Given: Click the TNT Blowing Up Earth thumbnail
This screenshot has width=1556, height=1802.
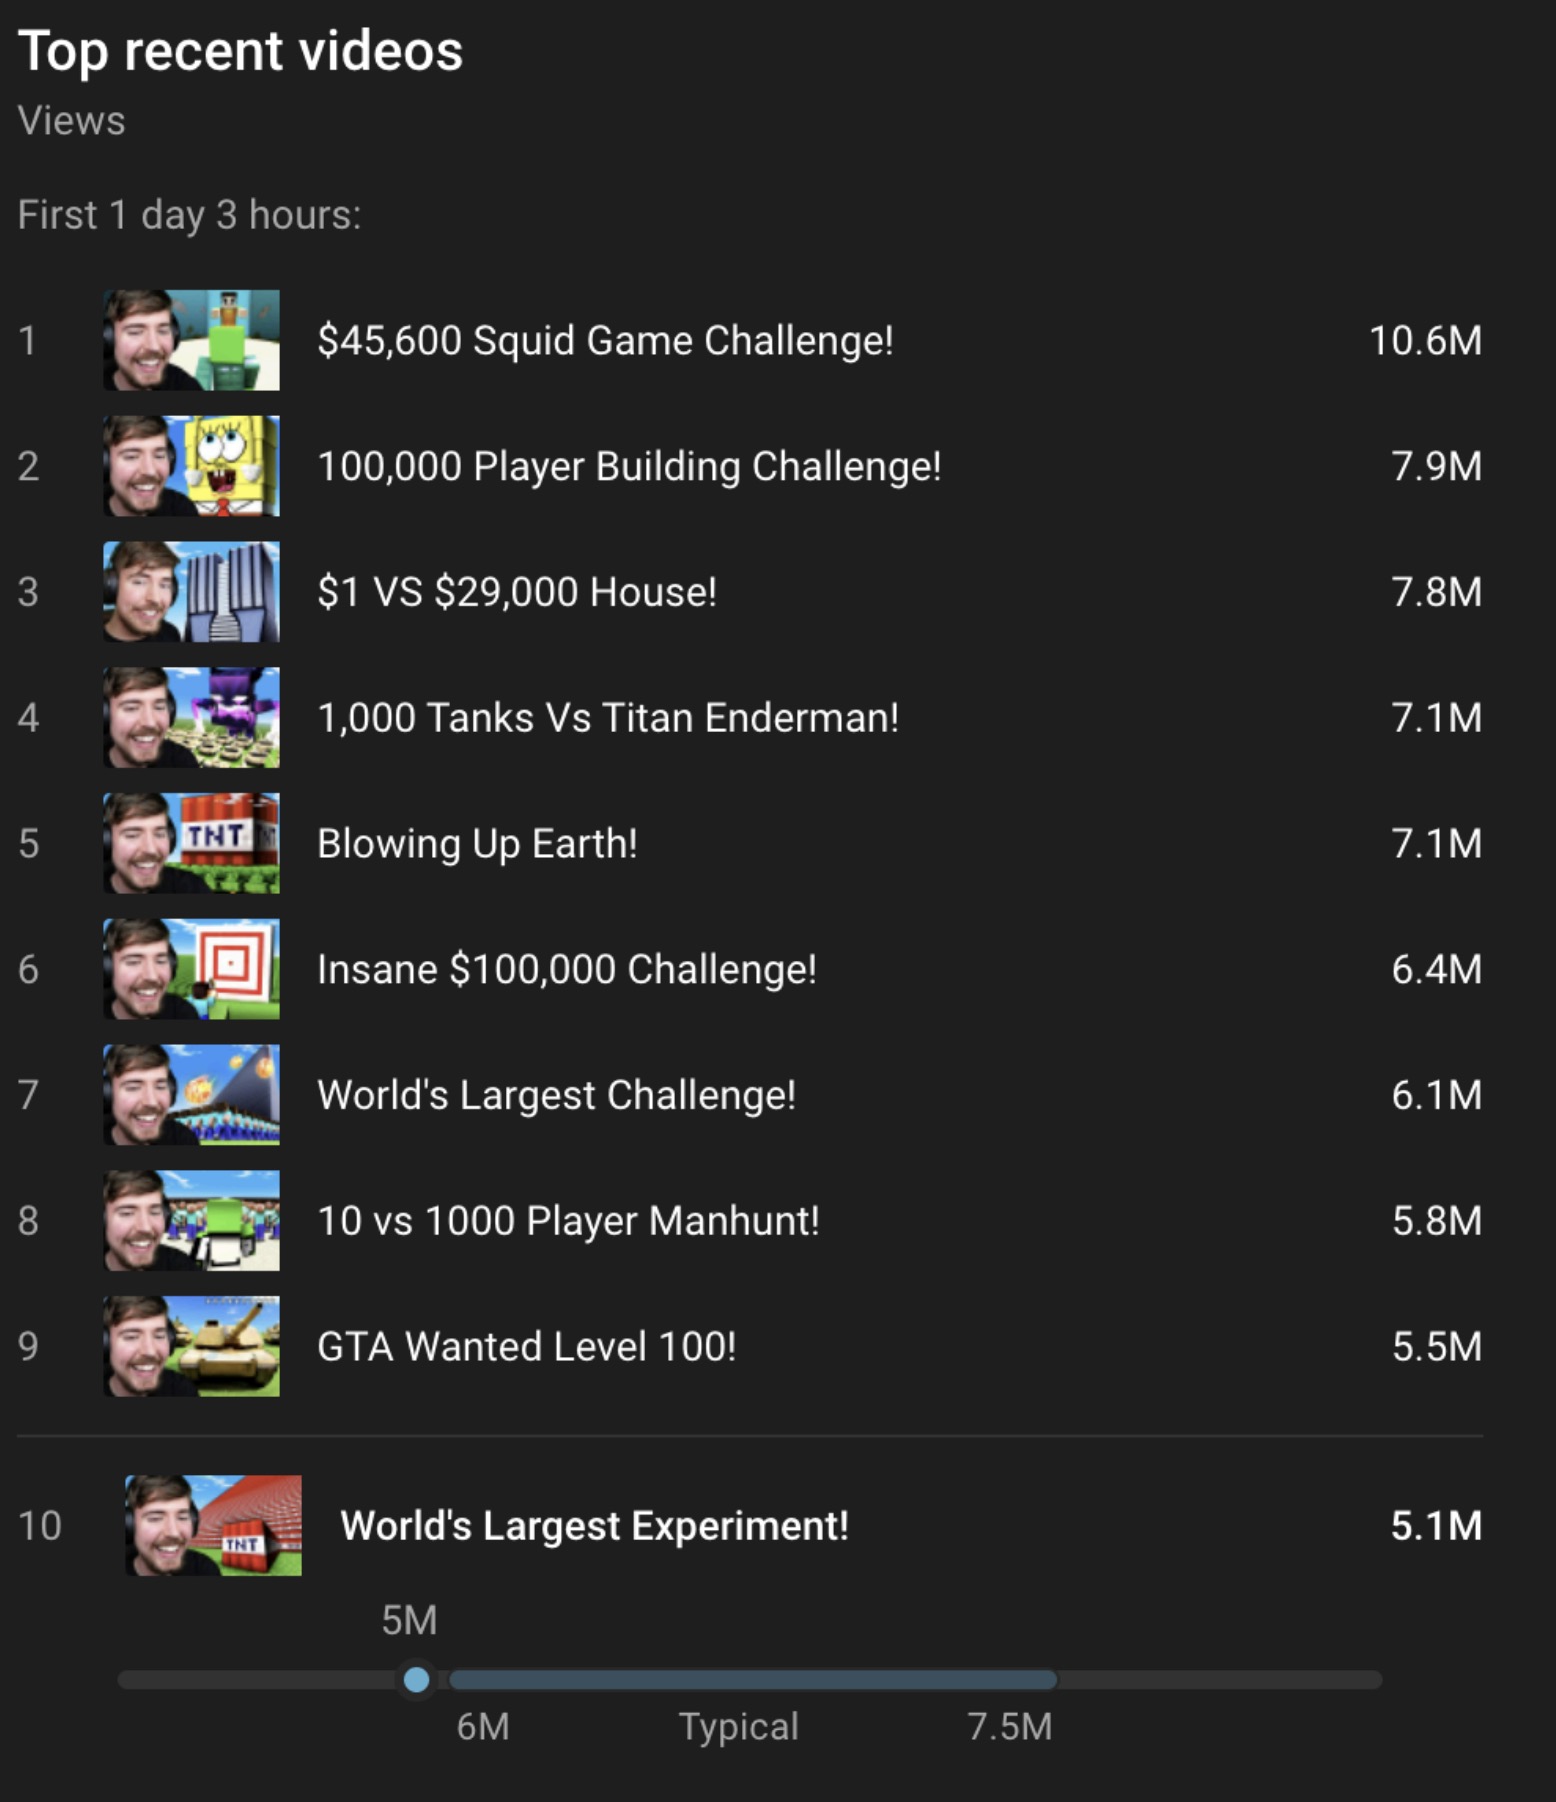Looking at the screenshot, I should (x=191, y=843).
